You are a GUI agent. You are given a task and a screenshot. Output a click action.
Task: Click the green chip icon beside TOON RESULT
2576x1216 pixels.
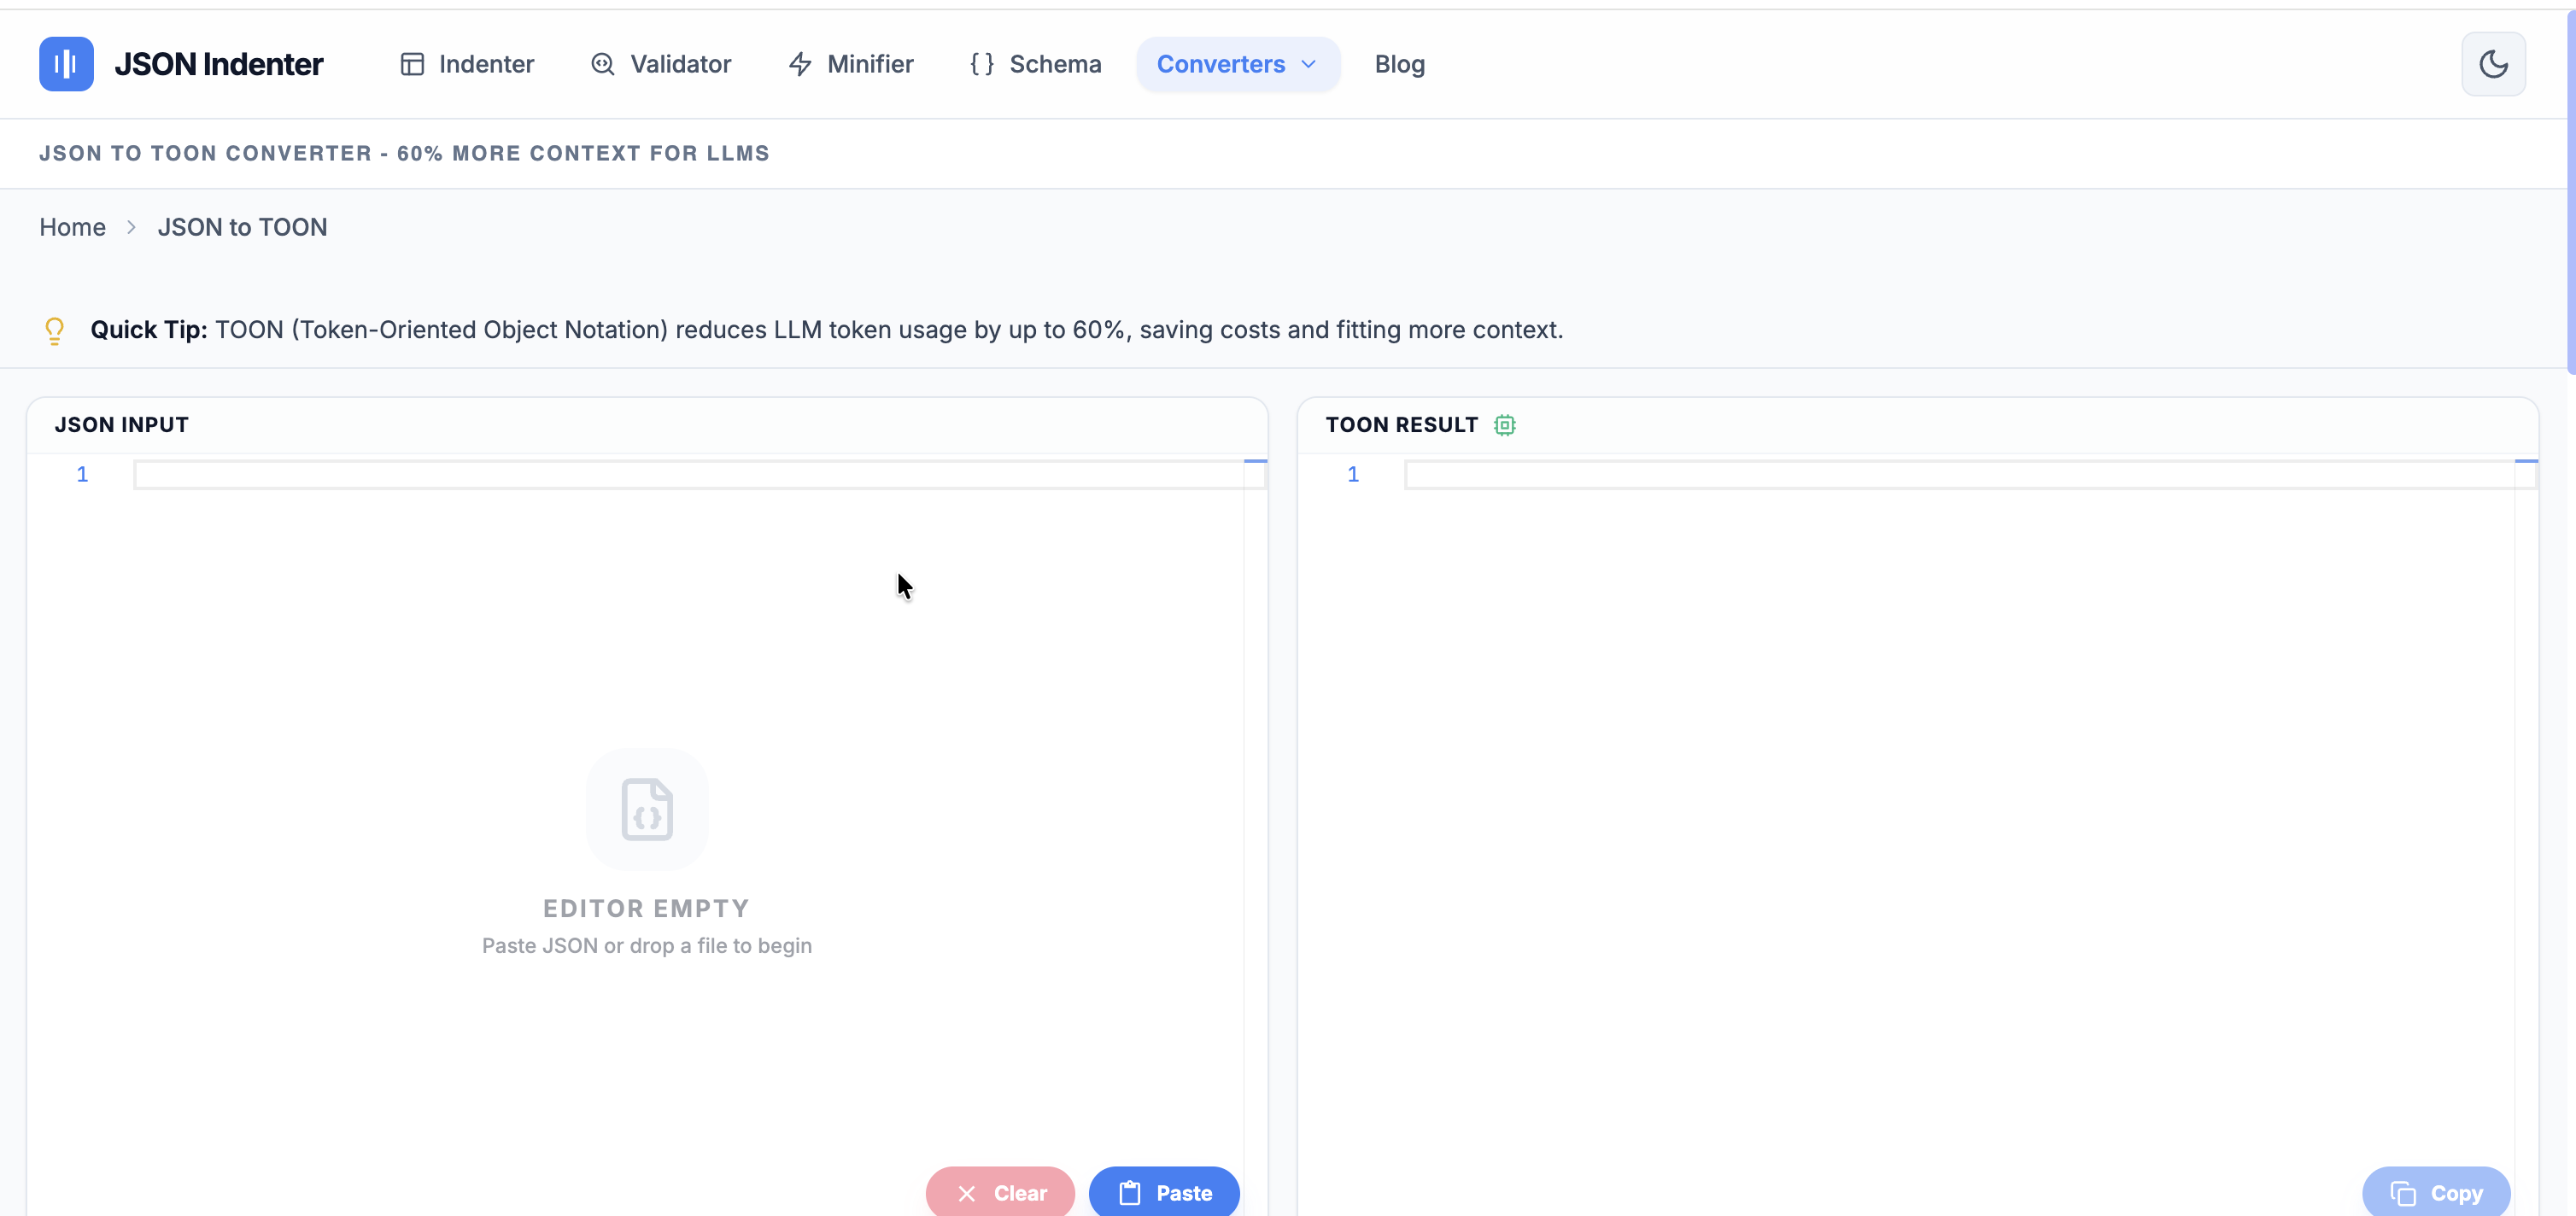(1504, 424)
